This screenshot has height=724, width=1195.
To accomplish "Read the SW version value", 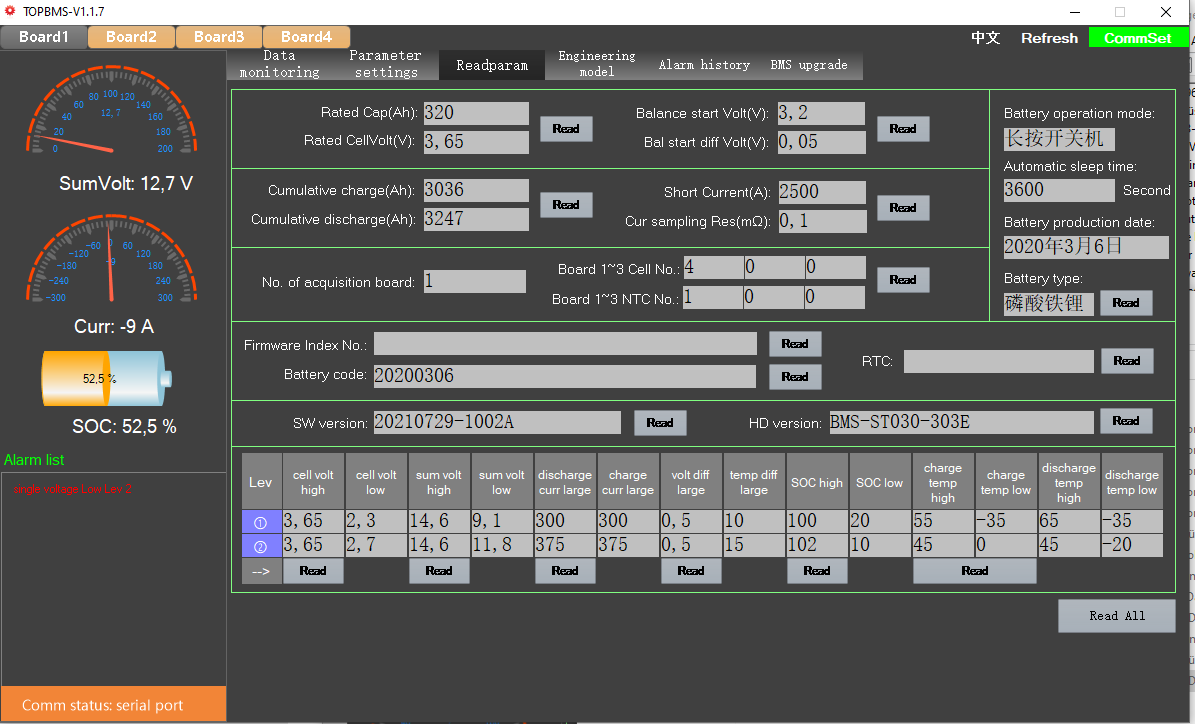I will tap(660, 423).
